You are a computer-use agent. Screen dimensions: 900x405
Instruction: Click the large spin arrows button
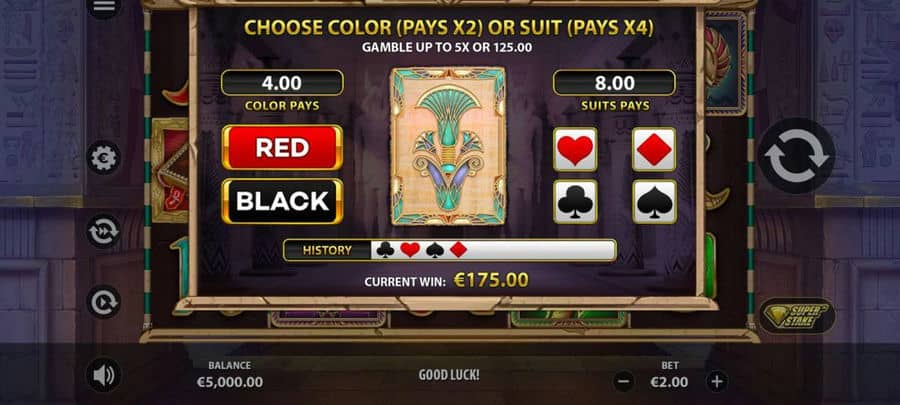pyautogui.click(x=796, y=156)
